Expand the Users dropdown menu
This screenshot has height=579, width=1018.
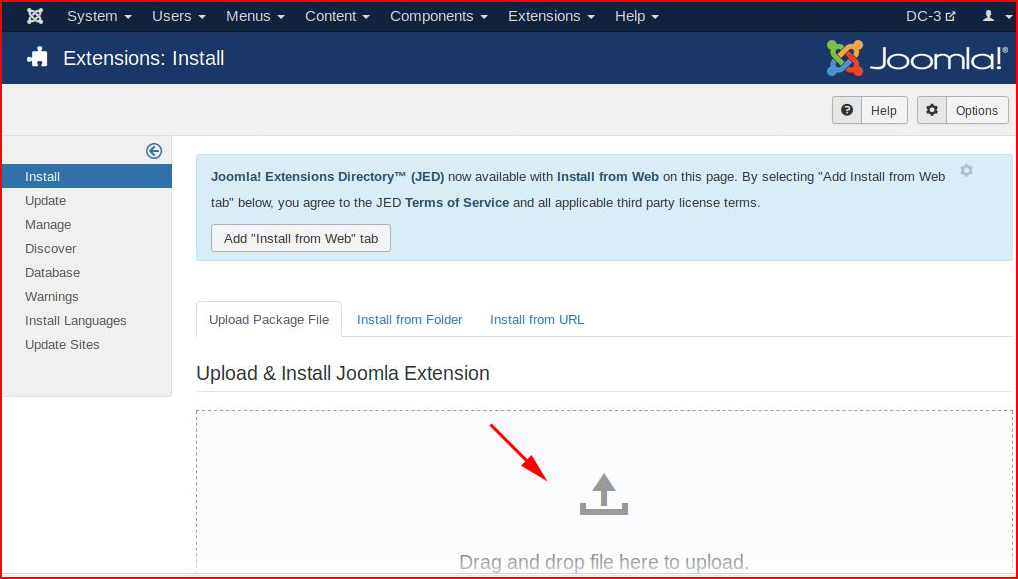point(179,16)
